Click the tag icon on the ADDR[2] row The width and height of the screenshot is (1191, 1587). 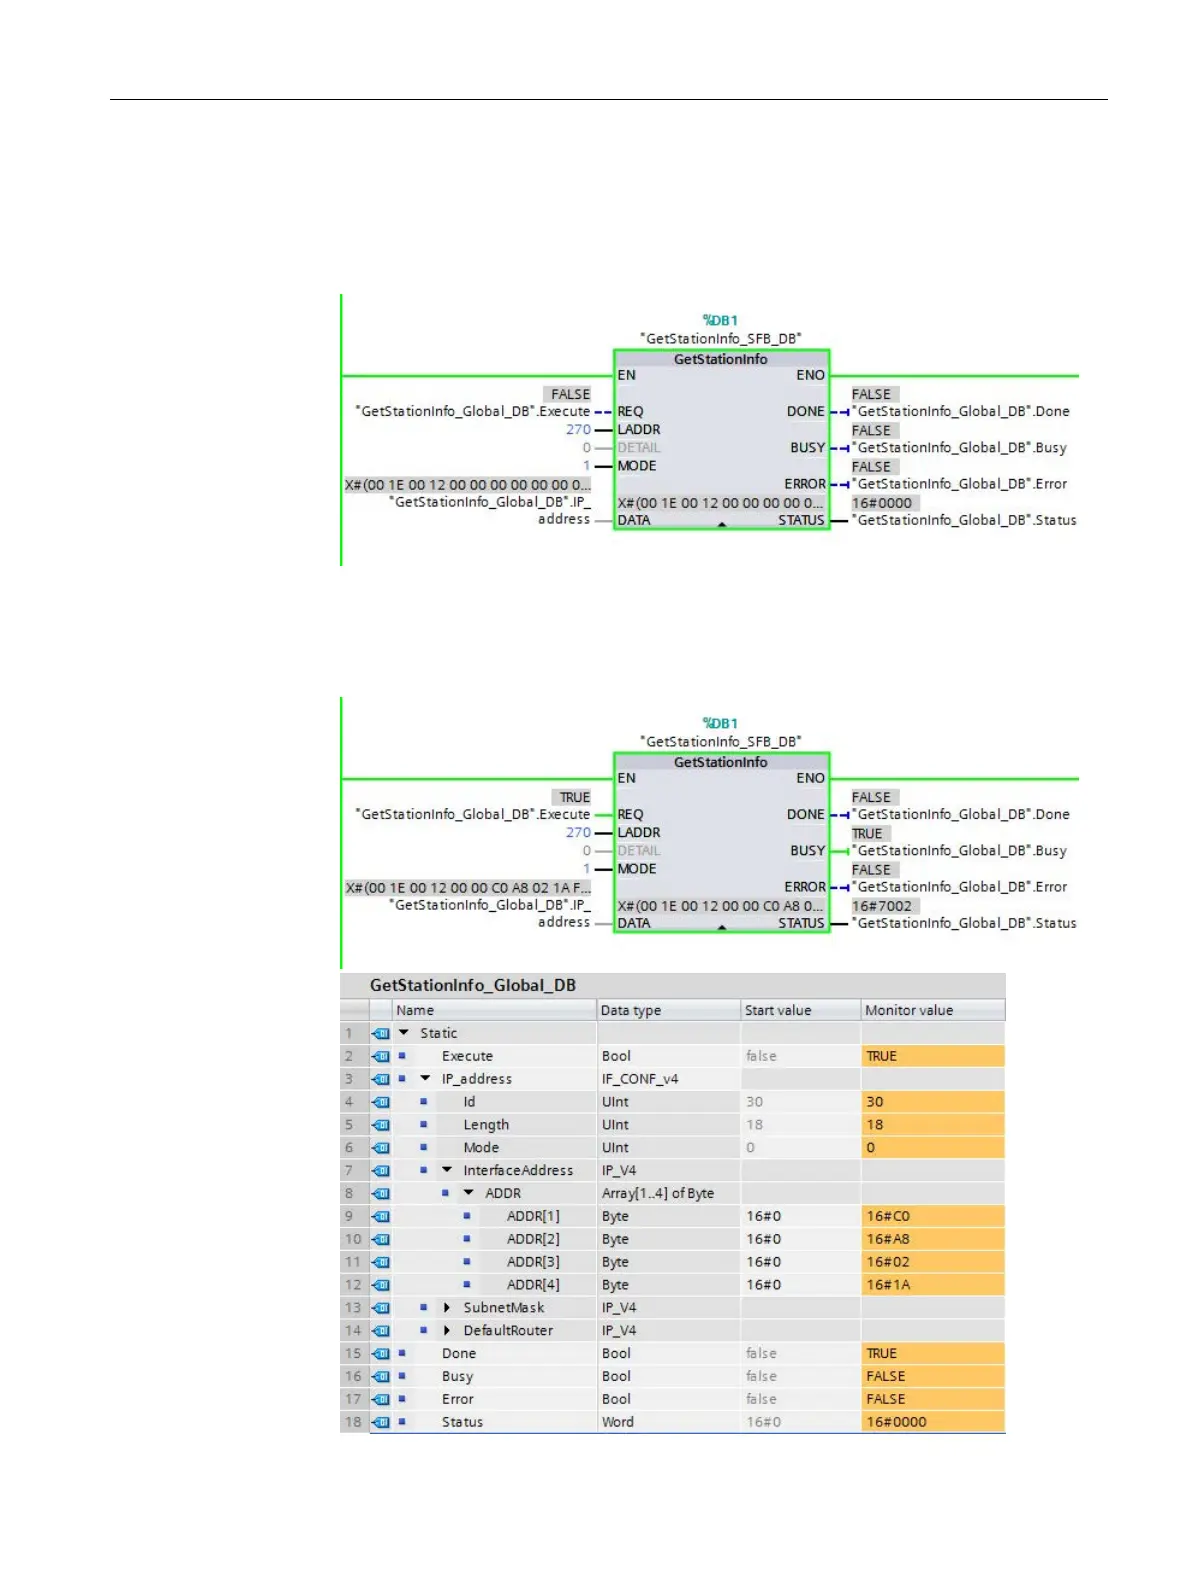(381, 1239)
